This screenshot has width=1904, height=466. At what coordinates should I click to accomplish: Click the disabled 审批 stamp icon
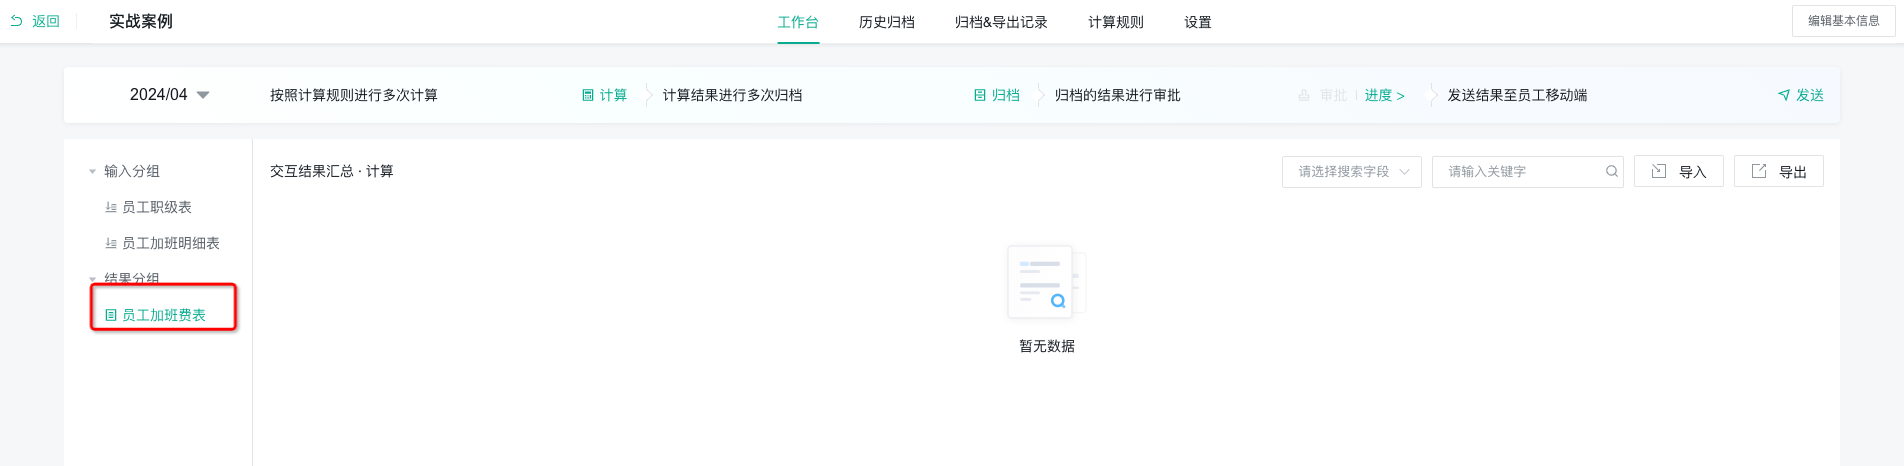point(1304,95)
